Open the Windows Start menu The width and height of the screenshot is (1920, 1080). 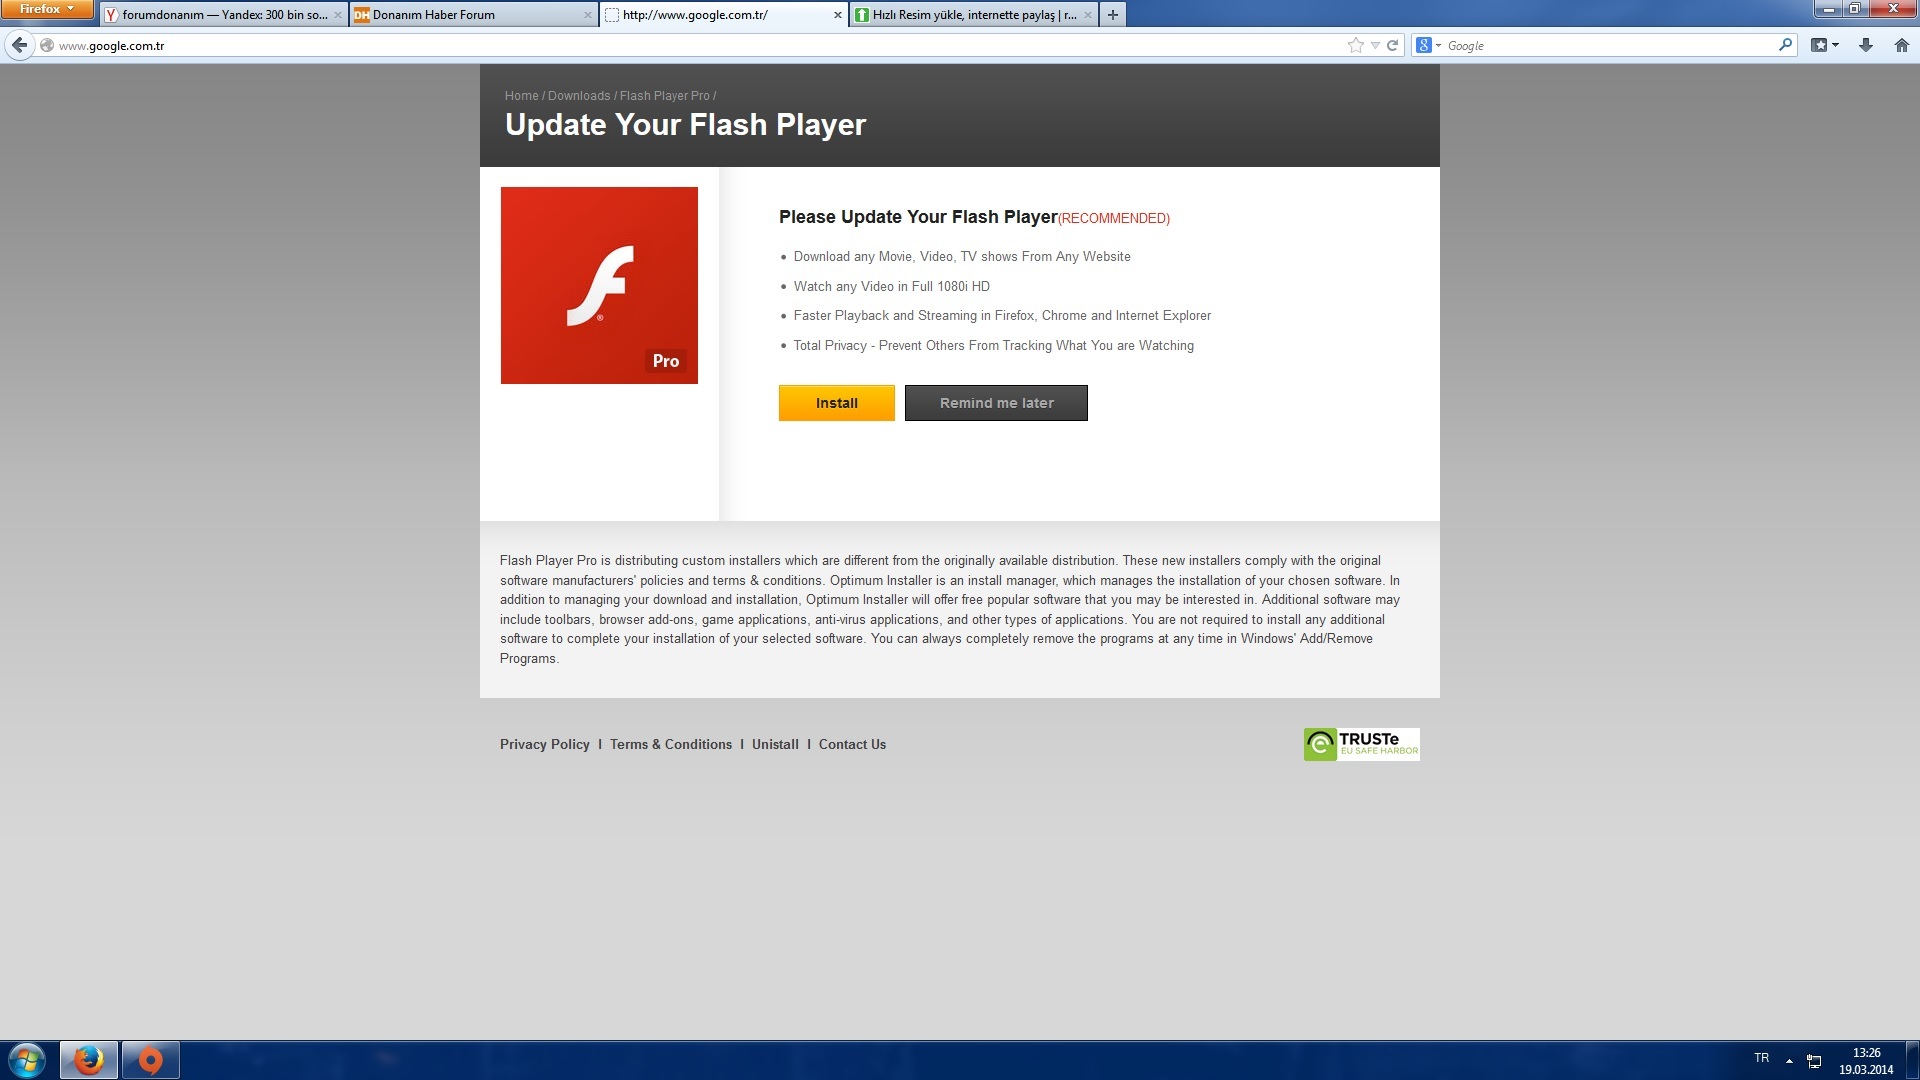27,1060
